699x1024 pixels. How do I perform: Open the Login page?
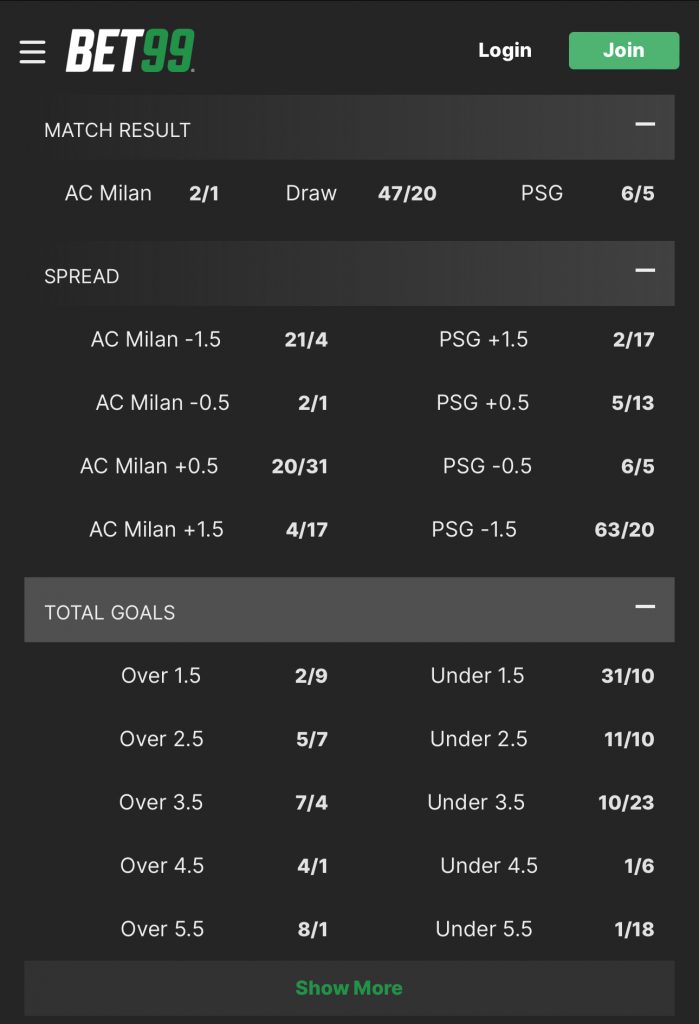pos(505,50)
